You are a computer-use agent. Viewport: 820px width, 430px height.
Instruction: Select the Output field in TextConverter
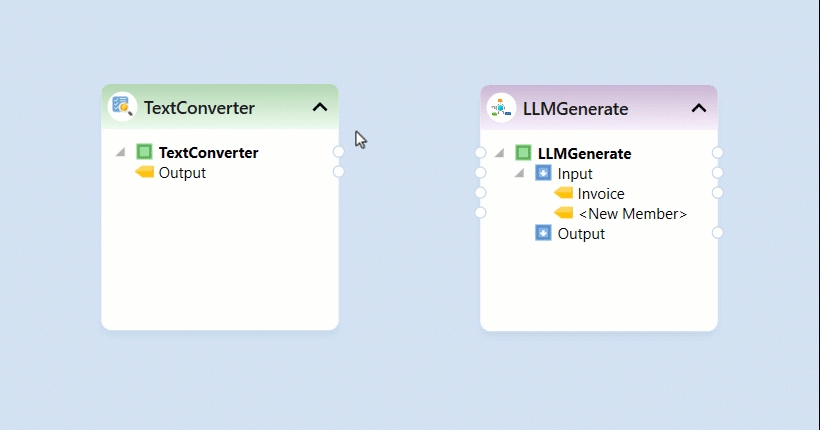click(182, 173)
